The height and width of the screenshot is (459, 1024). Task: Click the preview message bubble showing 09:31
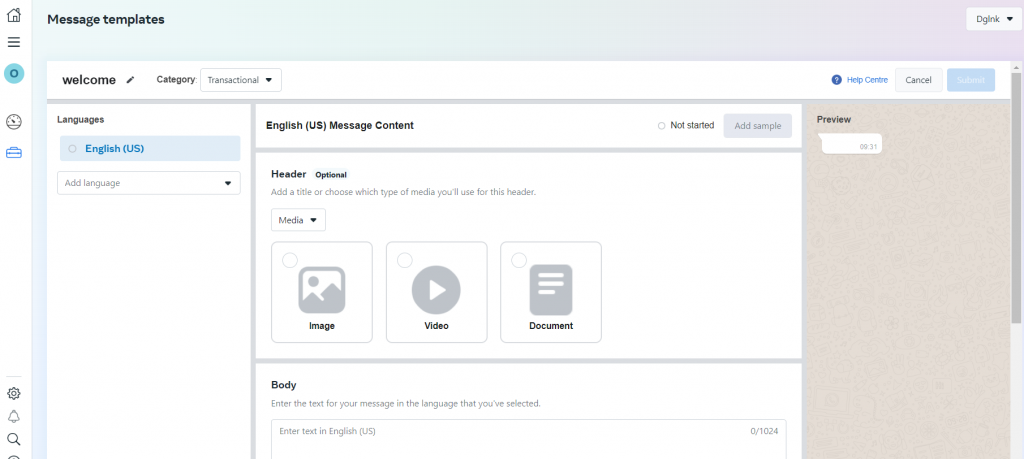tap(852, 144)
